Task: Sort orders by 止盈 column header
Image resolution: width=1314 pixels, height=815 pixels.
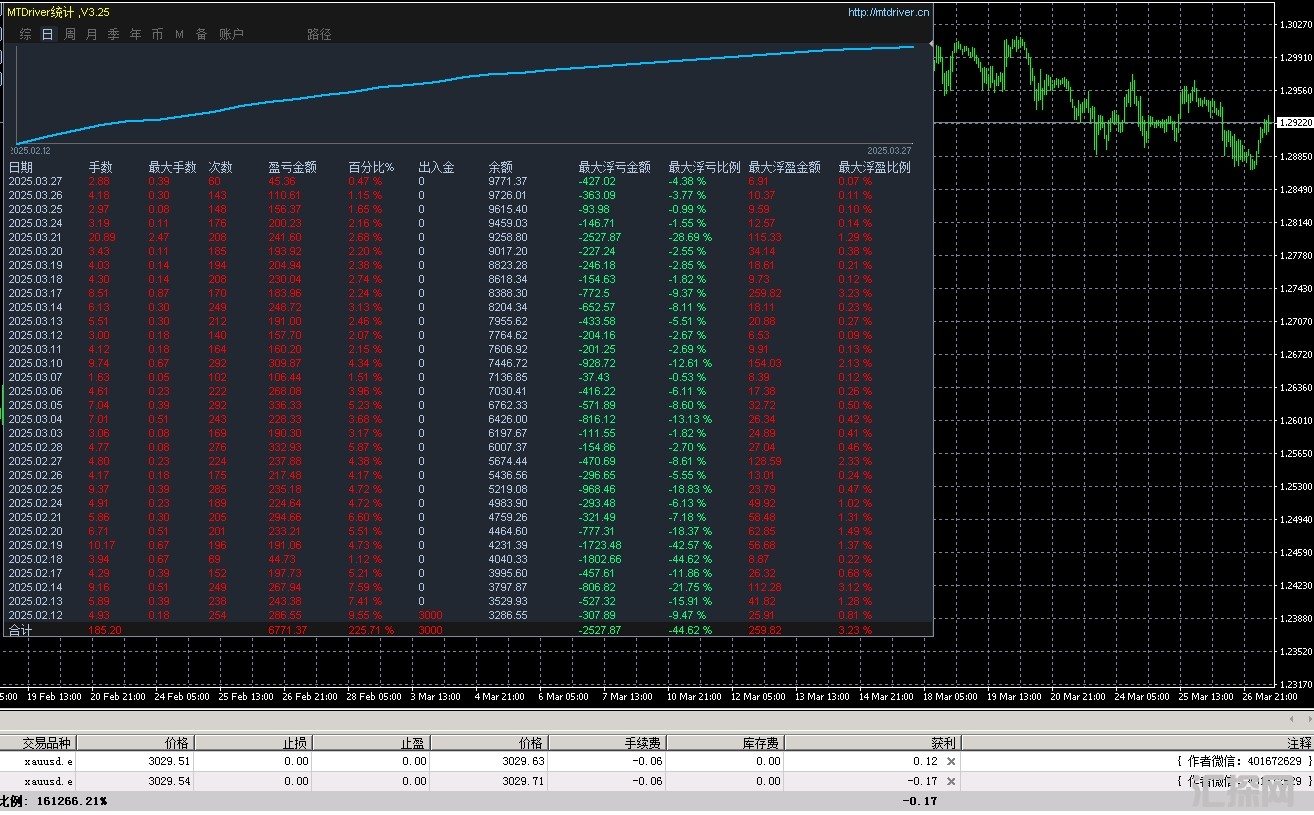Action: point(370,743)
